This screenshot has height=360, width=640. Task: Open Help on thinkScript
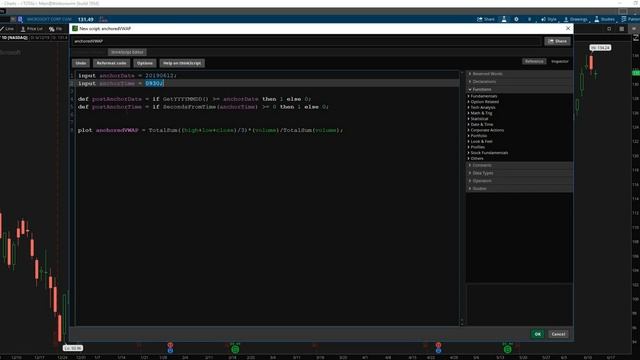[x=182, y=63]
